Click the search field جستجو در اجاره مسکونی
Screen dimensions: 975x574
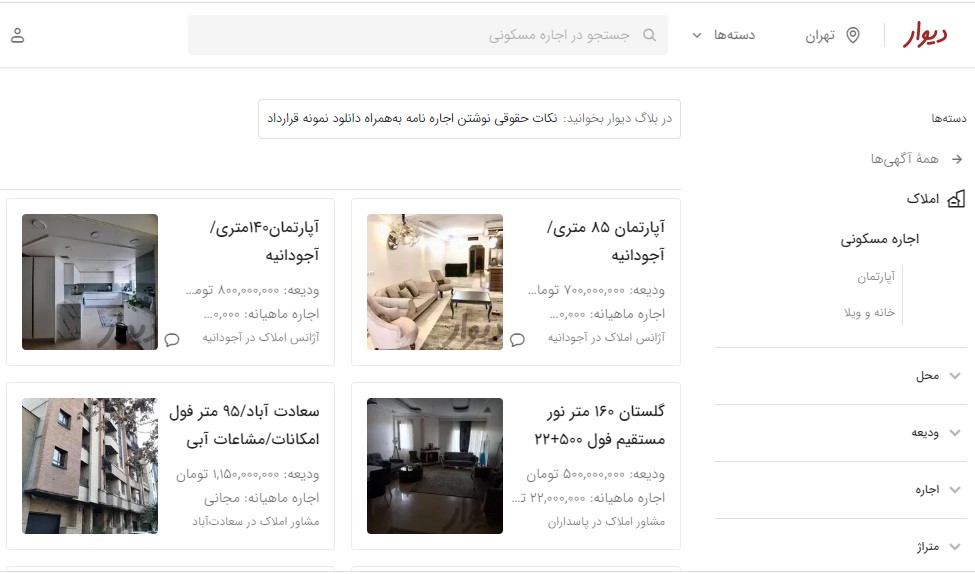pos(428,35)
